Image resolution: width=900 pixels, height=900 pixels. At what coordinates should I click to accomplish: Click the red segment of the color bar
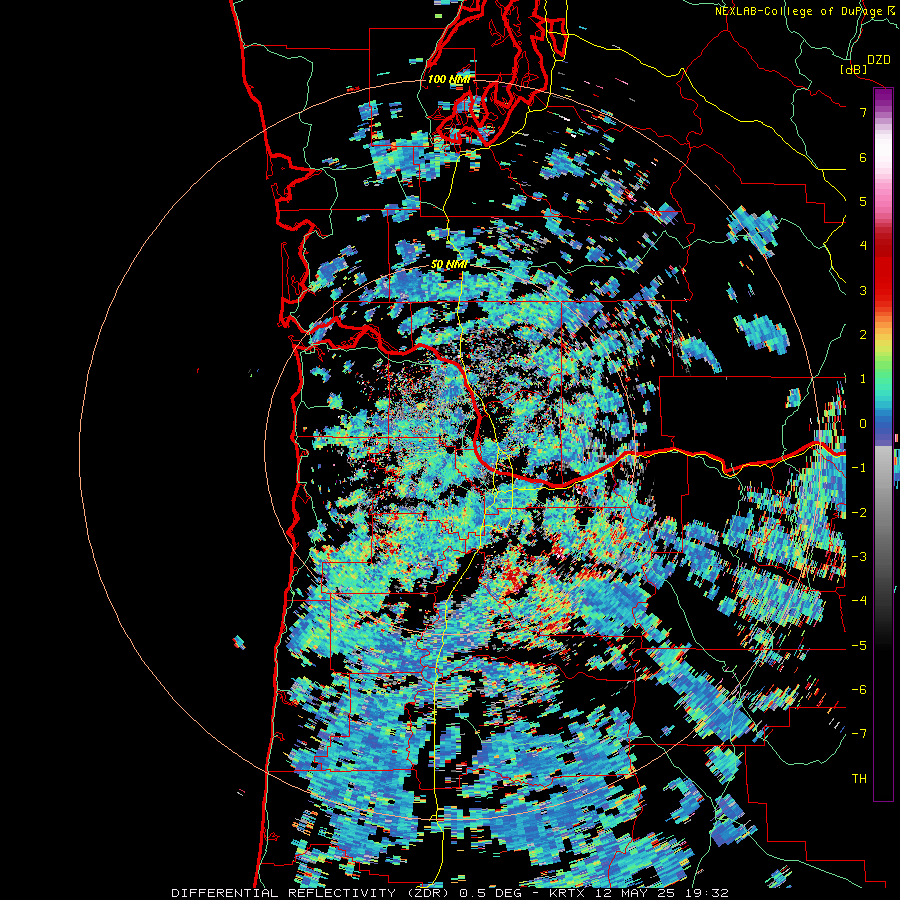[883, 270]
